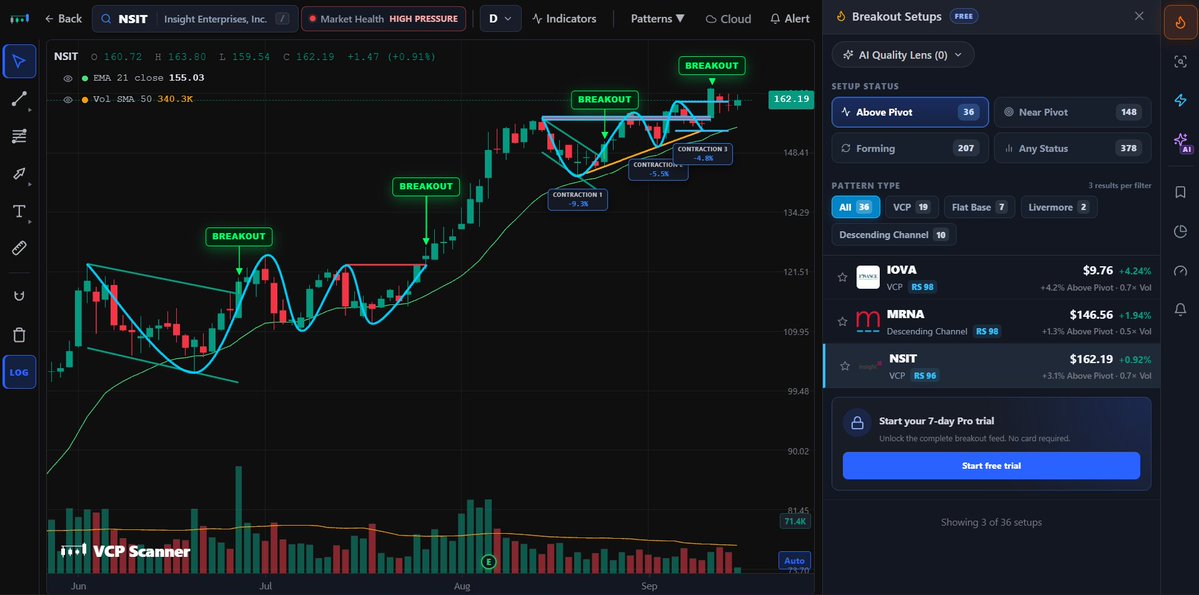Select the Any Status filter

tap(1073, 148)
